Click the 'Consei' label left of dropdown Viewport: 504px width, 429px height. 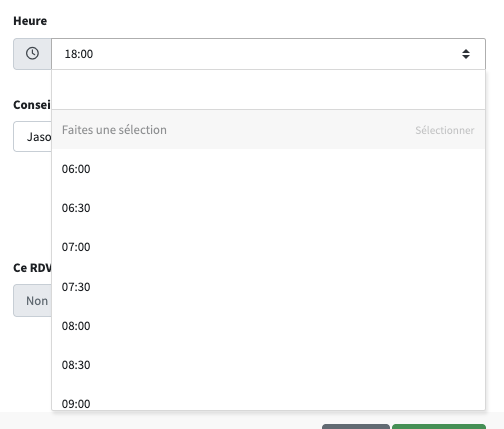click(32, 105)
